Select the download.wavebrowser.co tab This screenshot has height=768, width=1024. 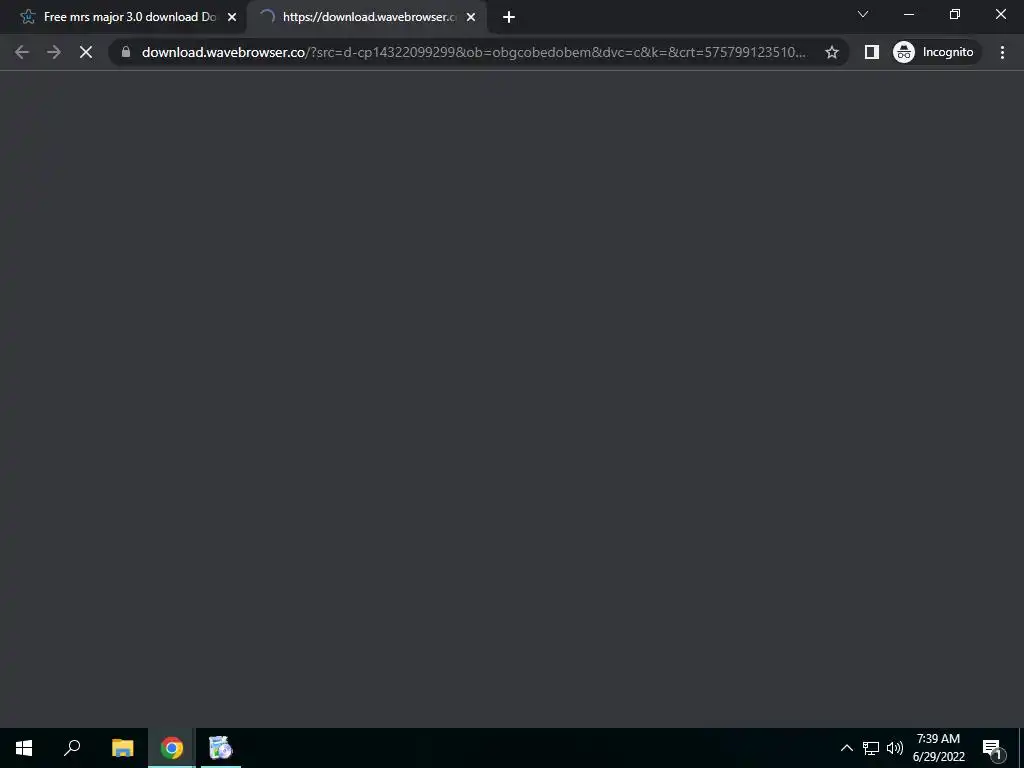point(366,17)
